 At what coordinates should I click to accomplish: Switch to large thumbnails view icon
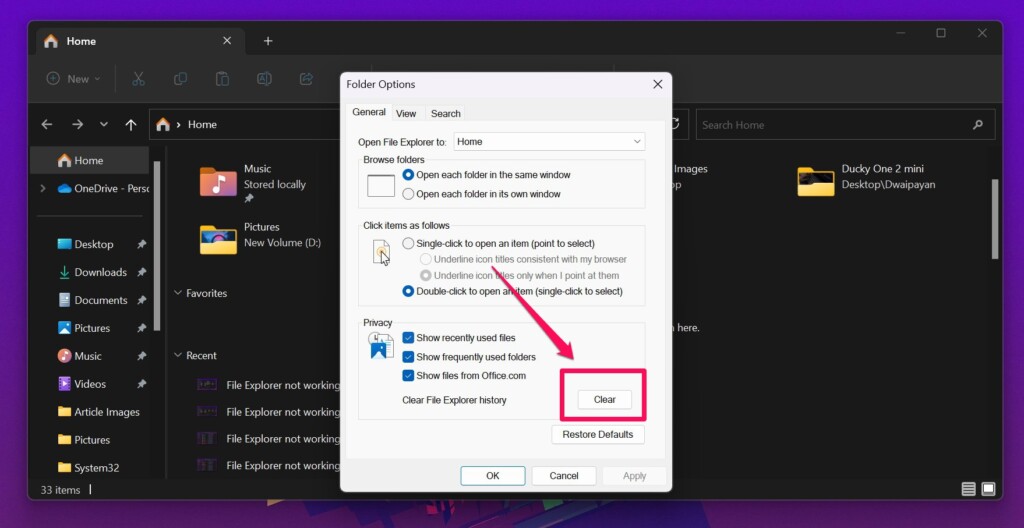point(988,489)
